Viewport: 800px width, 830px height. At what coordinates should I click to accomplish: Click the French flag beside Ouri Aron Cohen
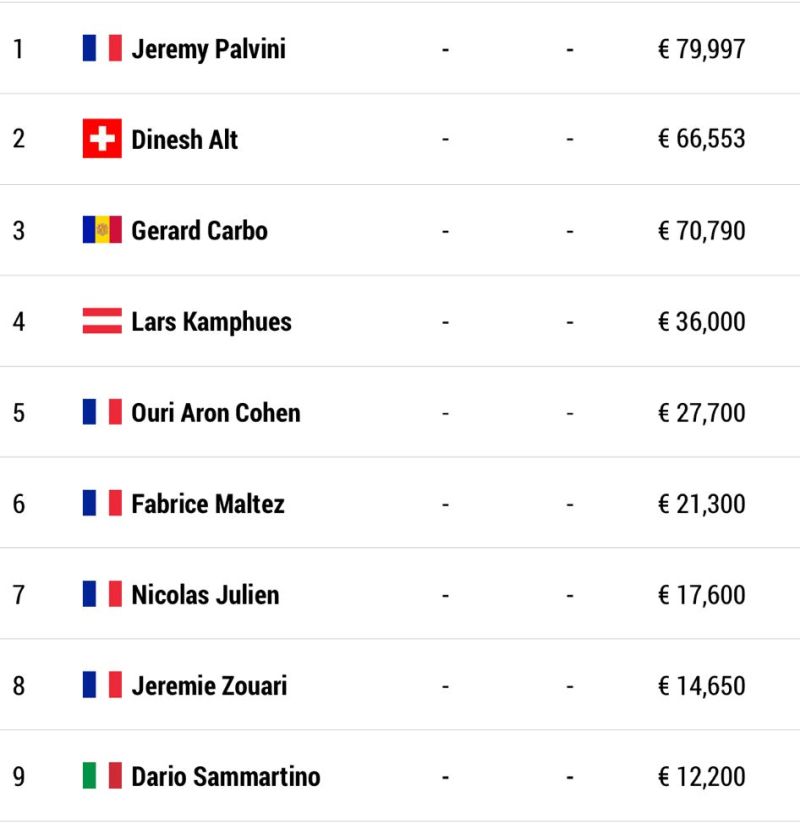coord(102,412)
